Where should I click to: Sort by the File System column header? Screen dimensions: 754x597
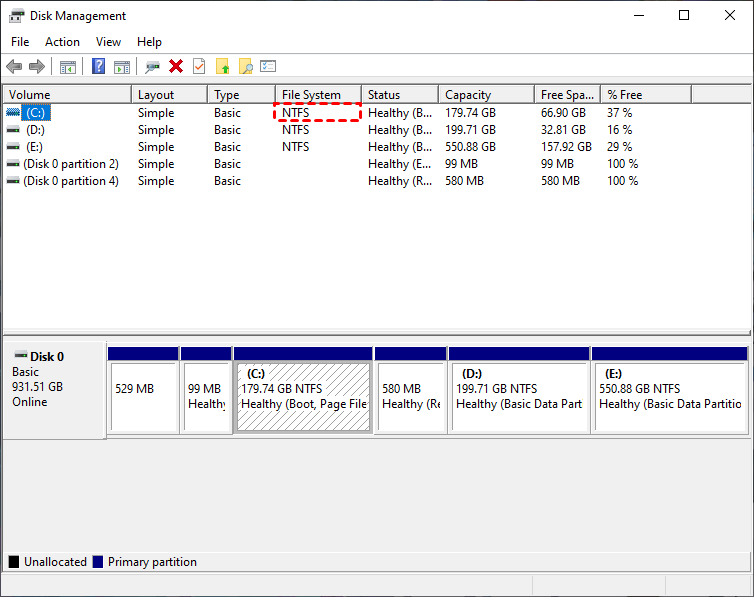pyautogui.click(x=319, y=95)
